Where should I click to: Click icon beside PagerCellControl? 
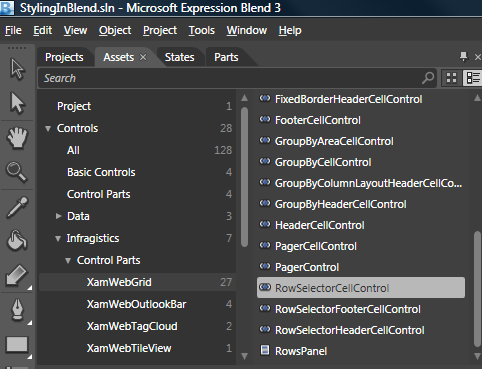pyautogui.click(x=265, y=245)
